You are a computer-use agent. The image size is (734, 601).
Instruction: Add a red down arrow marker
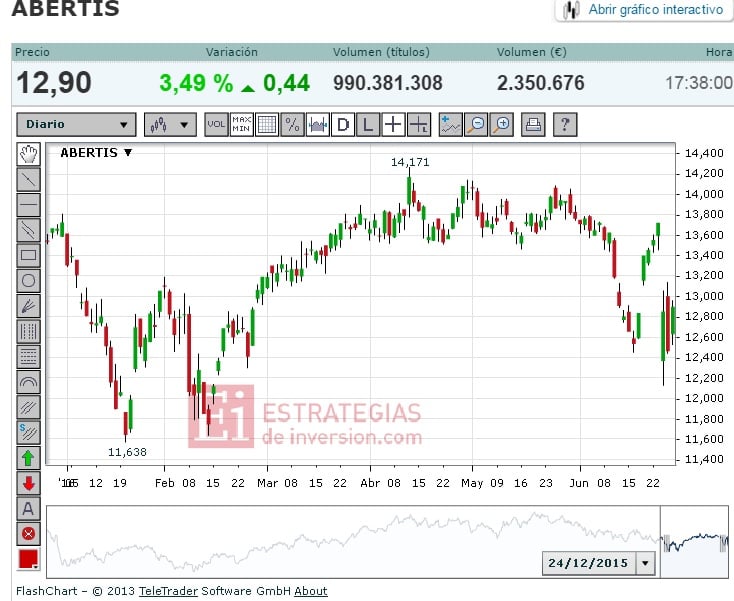29,483
